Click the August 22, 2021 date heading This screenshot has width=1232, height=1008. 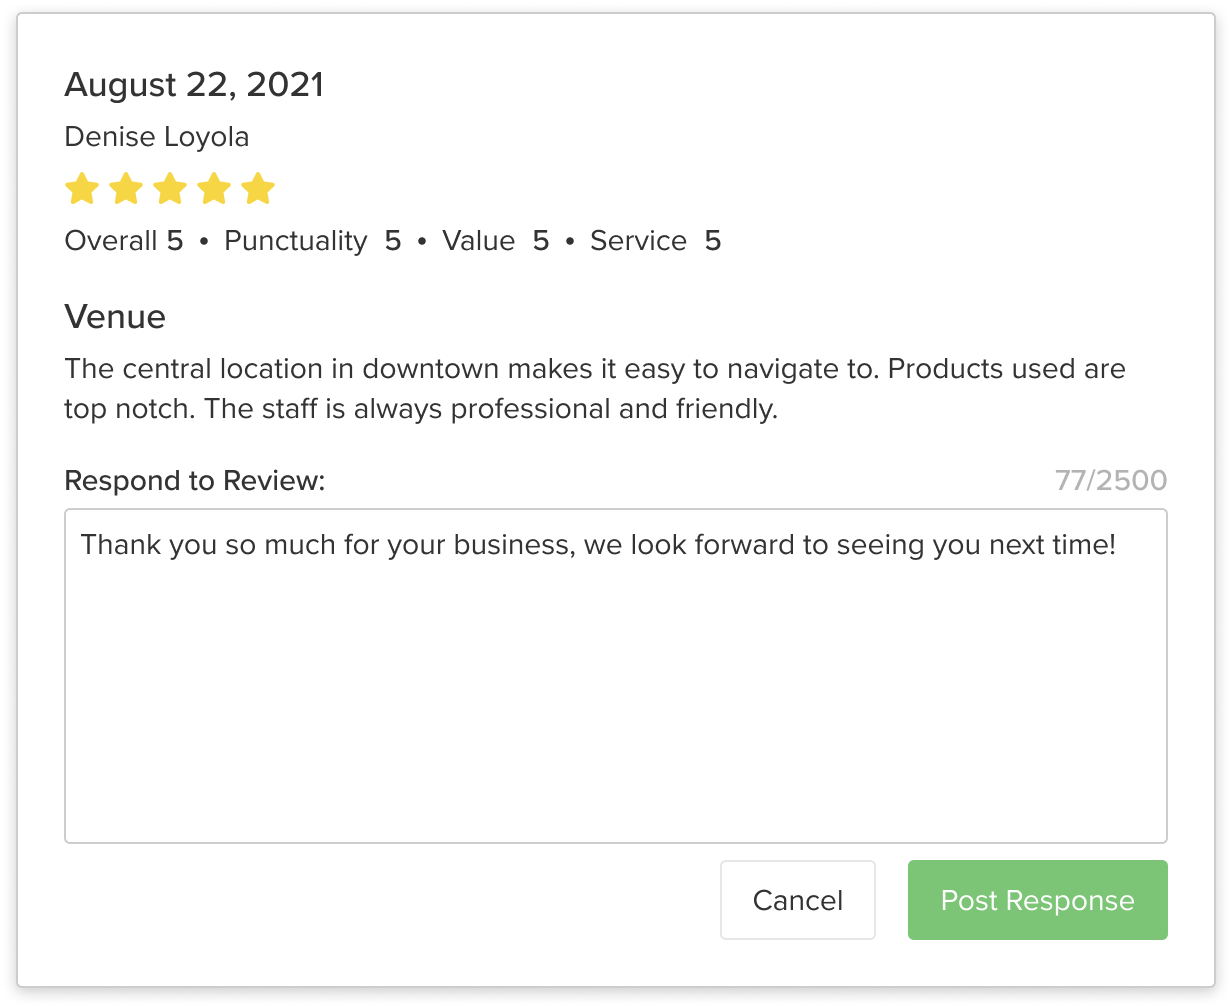click(194, 84)
